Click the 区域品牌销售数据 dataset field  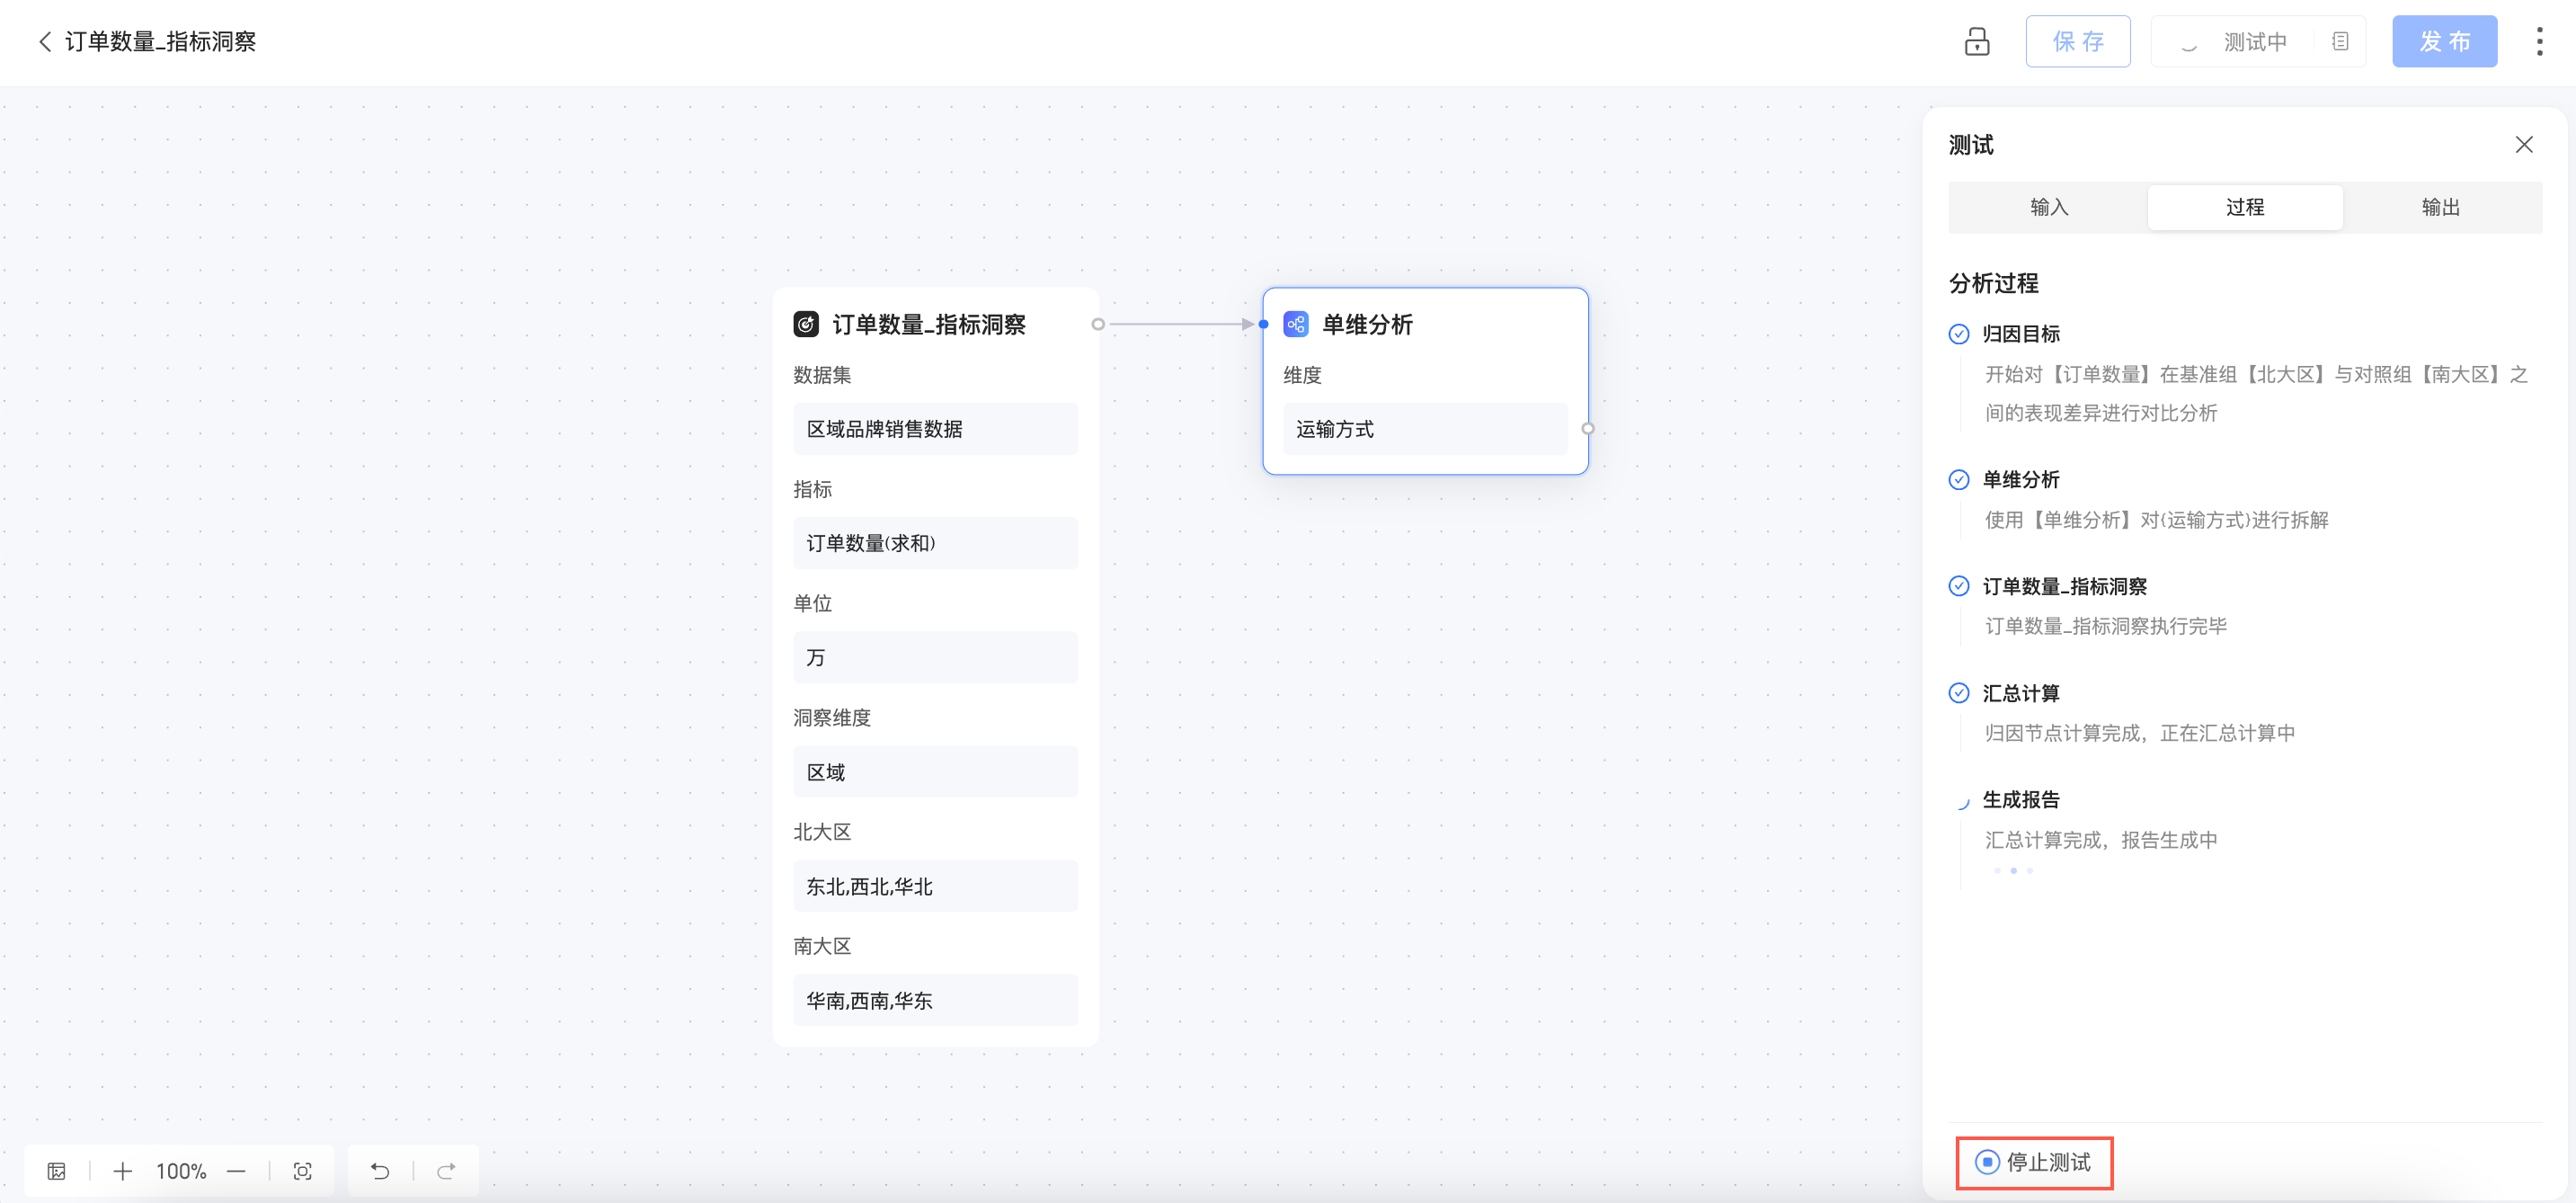[x=934, y=429]
